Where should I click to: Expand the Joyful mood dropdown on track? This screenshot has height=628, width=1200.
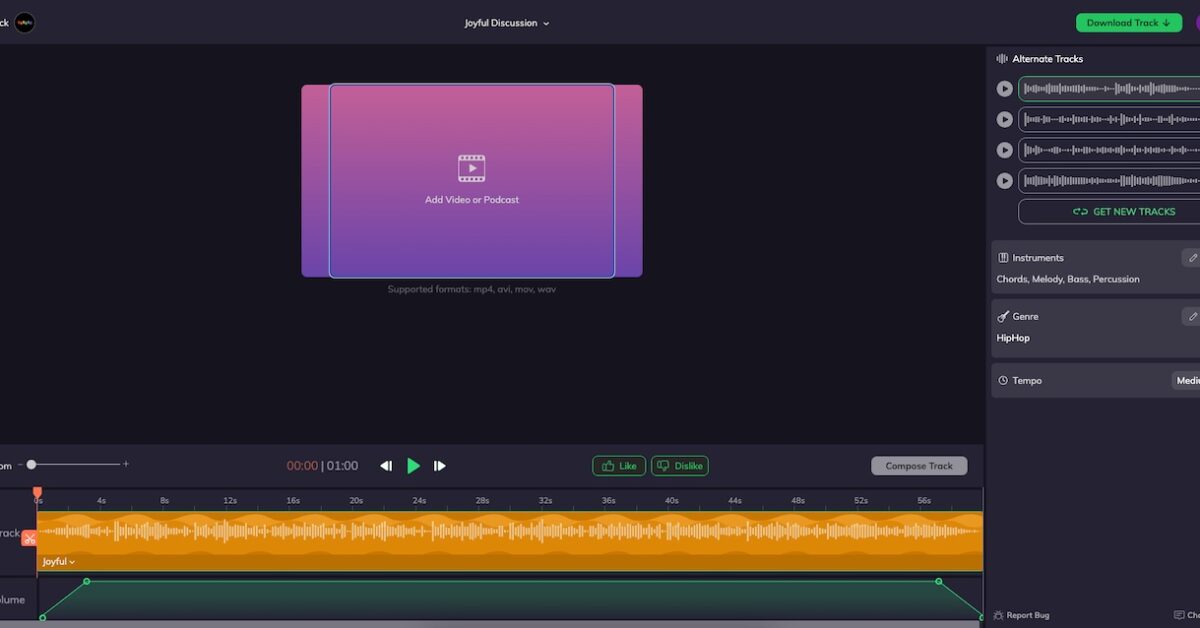[x=59, y=562]
